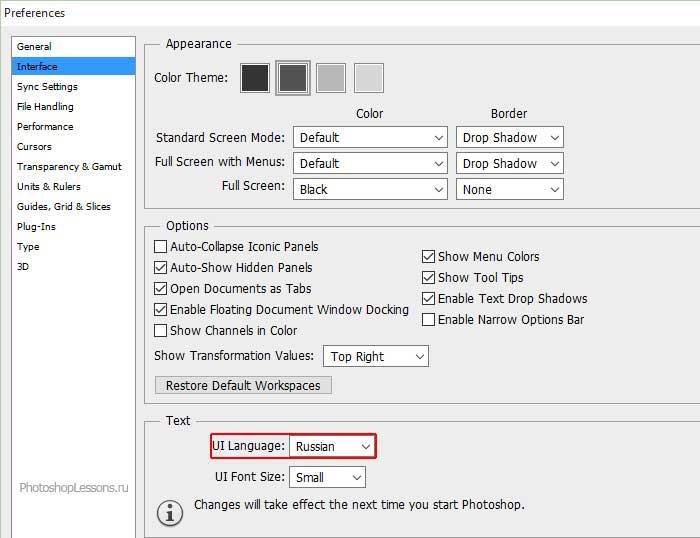Toggle Enable Narrow Options Bar
The width and height of the screenshot is (700, 538).
429,320
